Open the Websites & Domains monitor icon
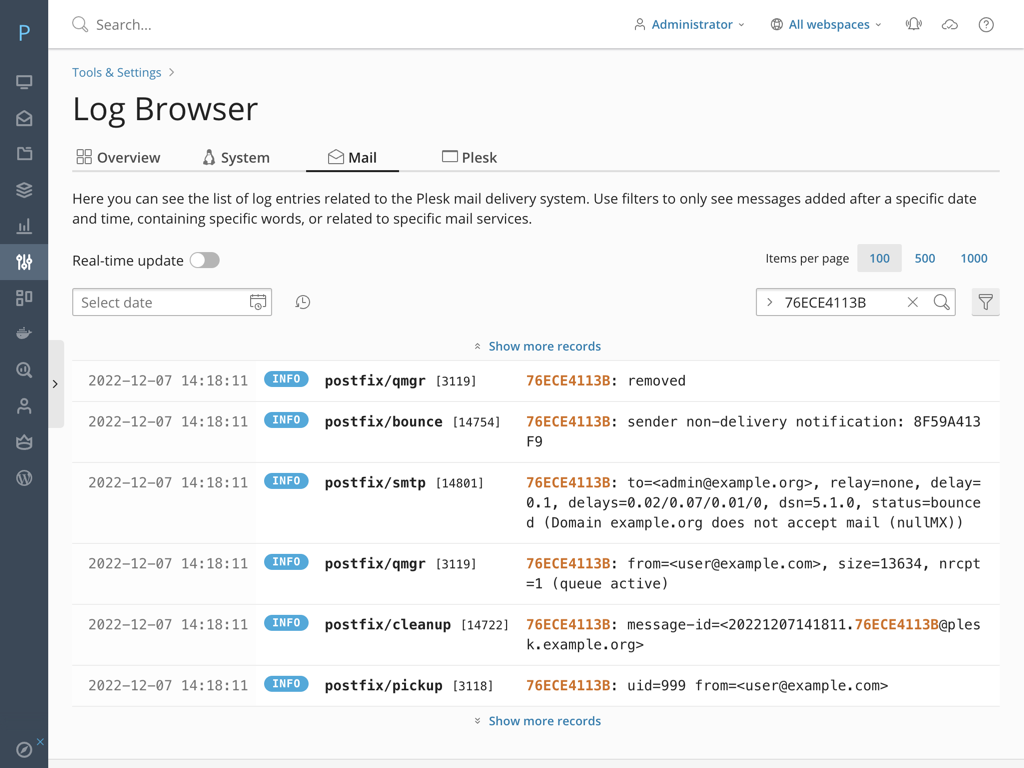 tap(24, 82)
